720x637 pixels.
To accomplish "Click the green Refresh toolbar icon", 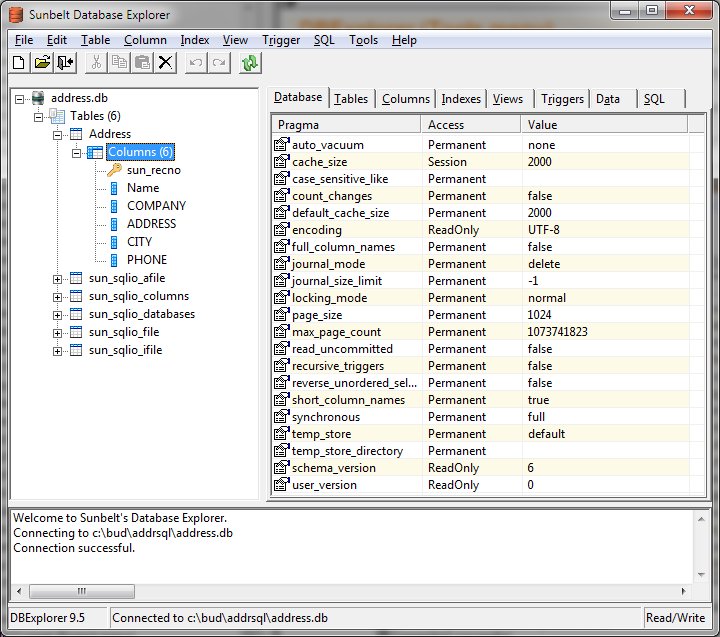I will (250, 63).
